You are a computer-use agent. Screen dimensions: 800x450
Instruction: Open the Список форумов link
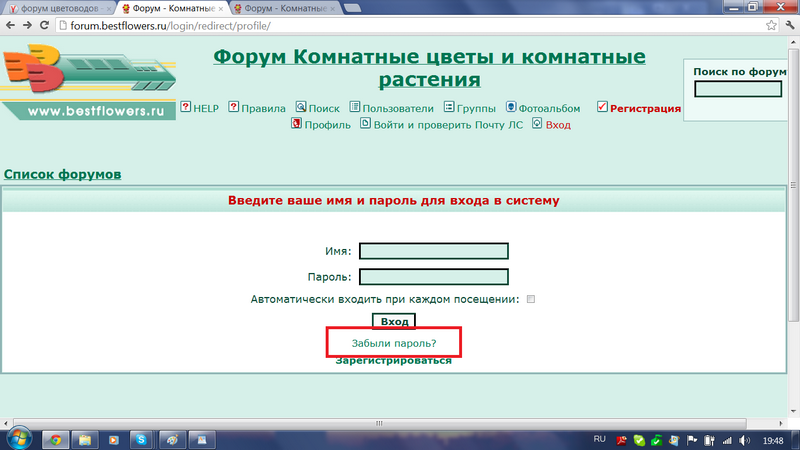pos(63,174)
